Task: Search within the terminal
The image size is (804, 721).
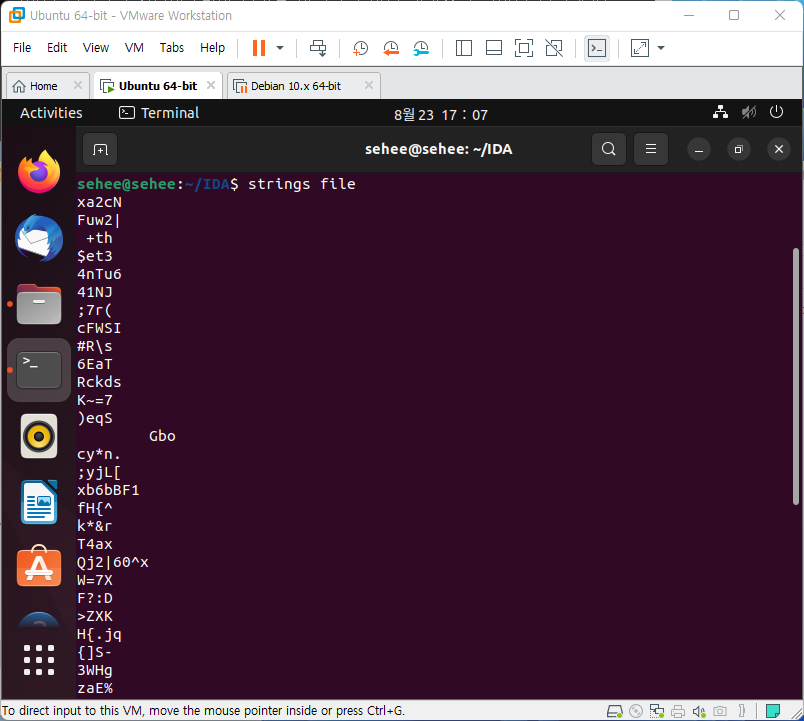Action: (609, 149)
